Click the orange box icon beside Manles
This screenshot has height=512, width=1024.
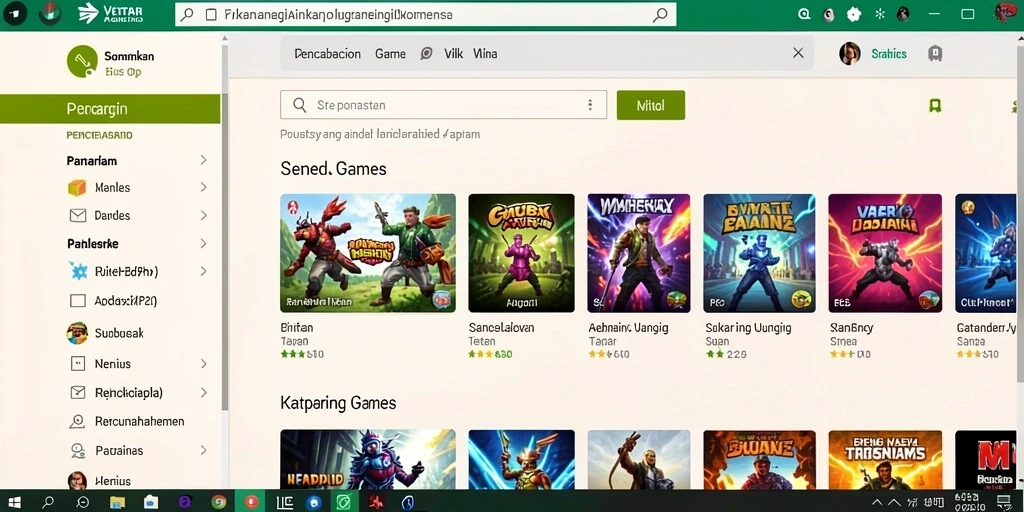pos(77,188)
